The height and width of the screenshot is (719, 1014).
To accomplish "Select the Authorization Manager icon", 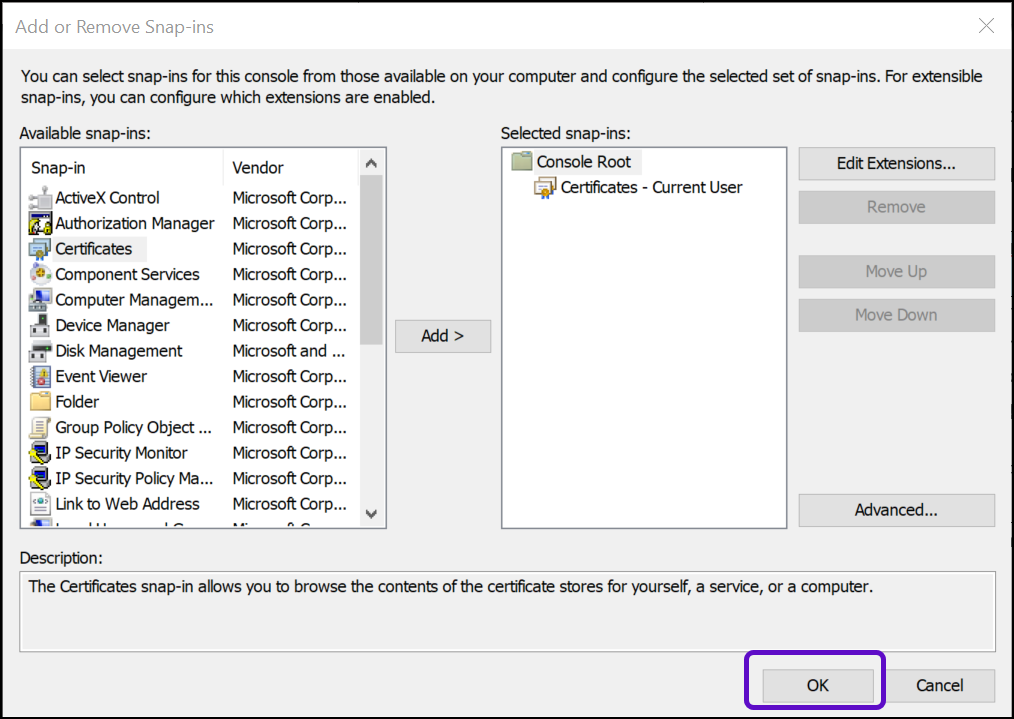I will (x=40, y=224).
